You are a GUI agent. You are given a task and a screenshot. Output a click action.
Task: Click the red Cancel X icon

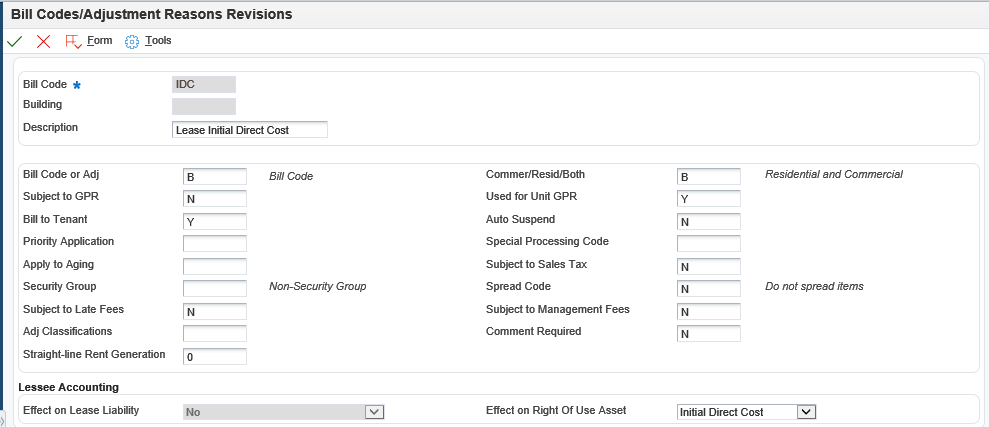click(x=43, y=41)
